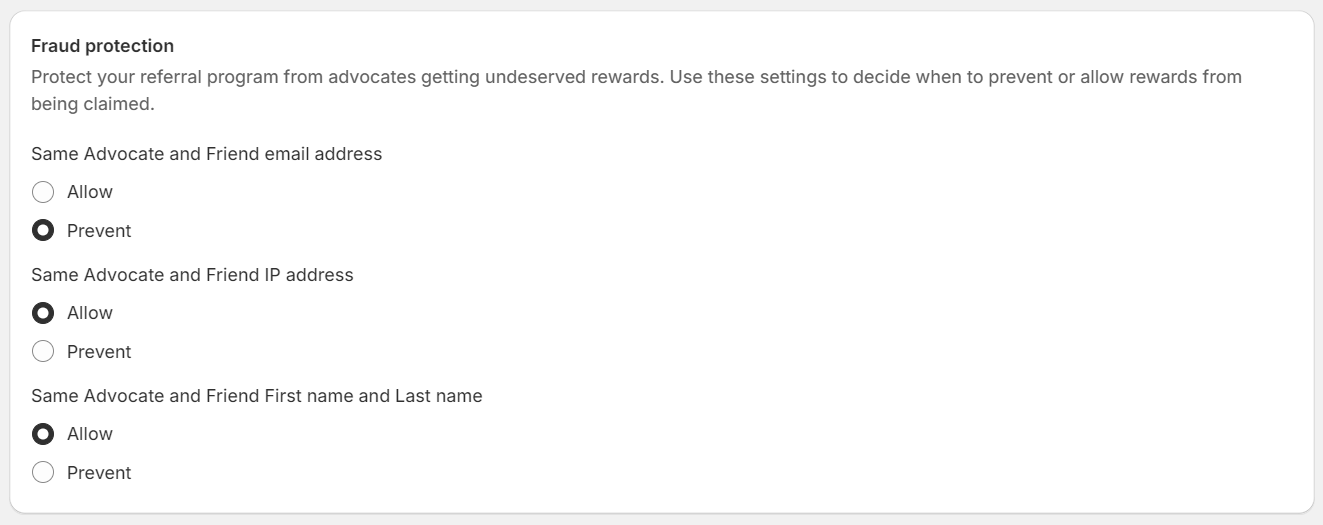
Task: Click "Allow" label text under First and Last name
Action: tap(90, 434)
